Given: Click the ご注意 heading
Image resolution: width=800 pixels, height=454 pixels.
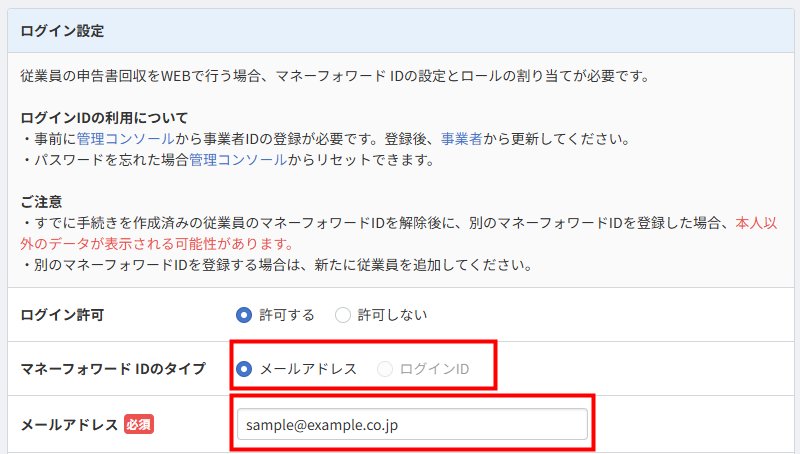Looking at the screenshot, I should [x=41, y=202].
